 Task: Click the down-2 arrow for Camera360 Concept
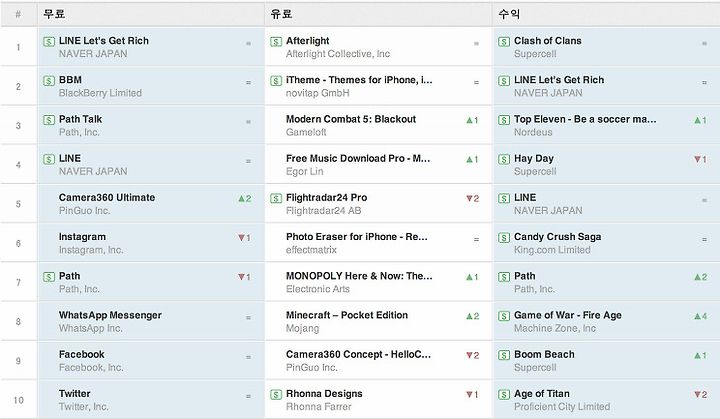click(x=472, y=355)
